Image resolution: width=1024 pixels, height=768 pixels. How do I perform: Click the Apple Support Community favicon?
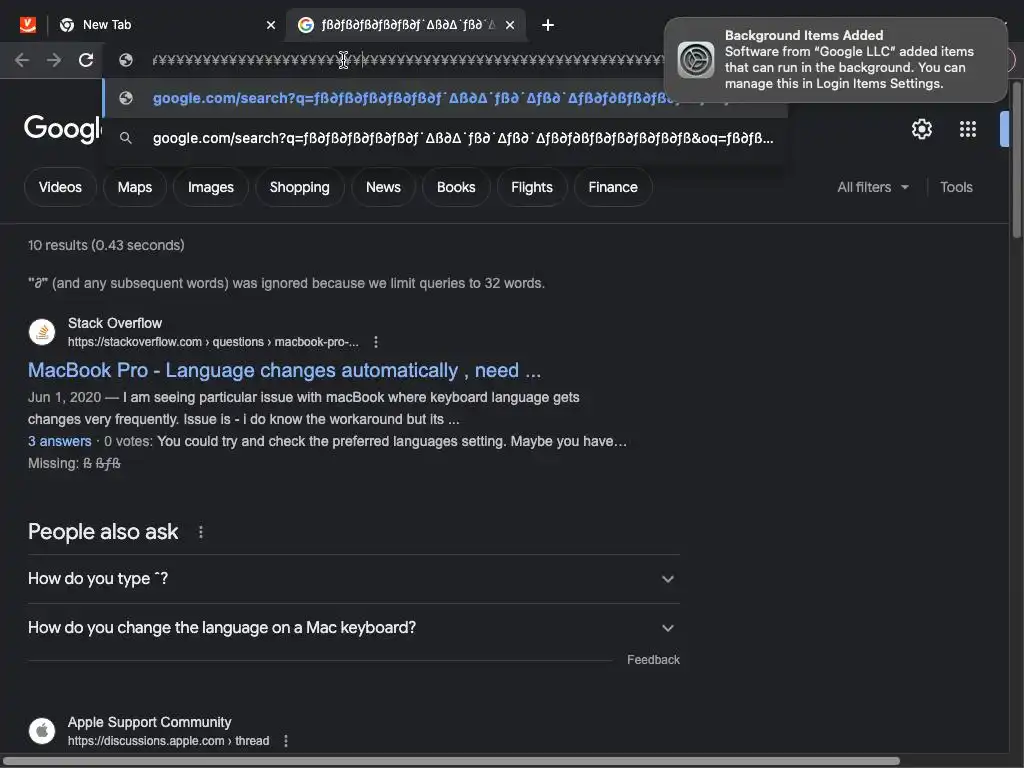click(42, 731)
